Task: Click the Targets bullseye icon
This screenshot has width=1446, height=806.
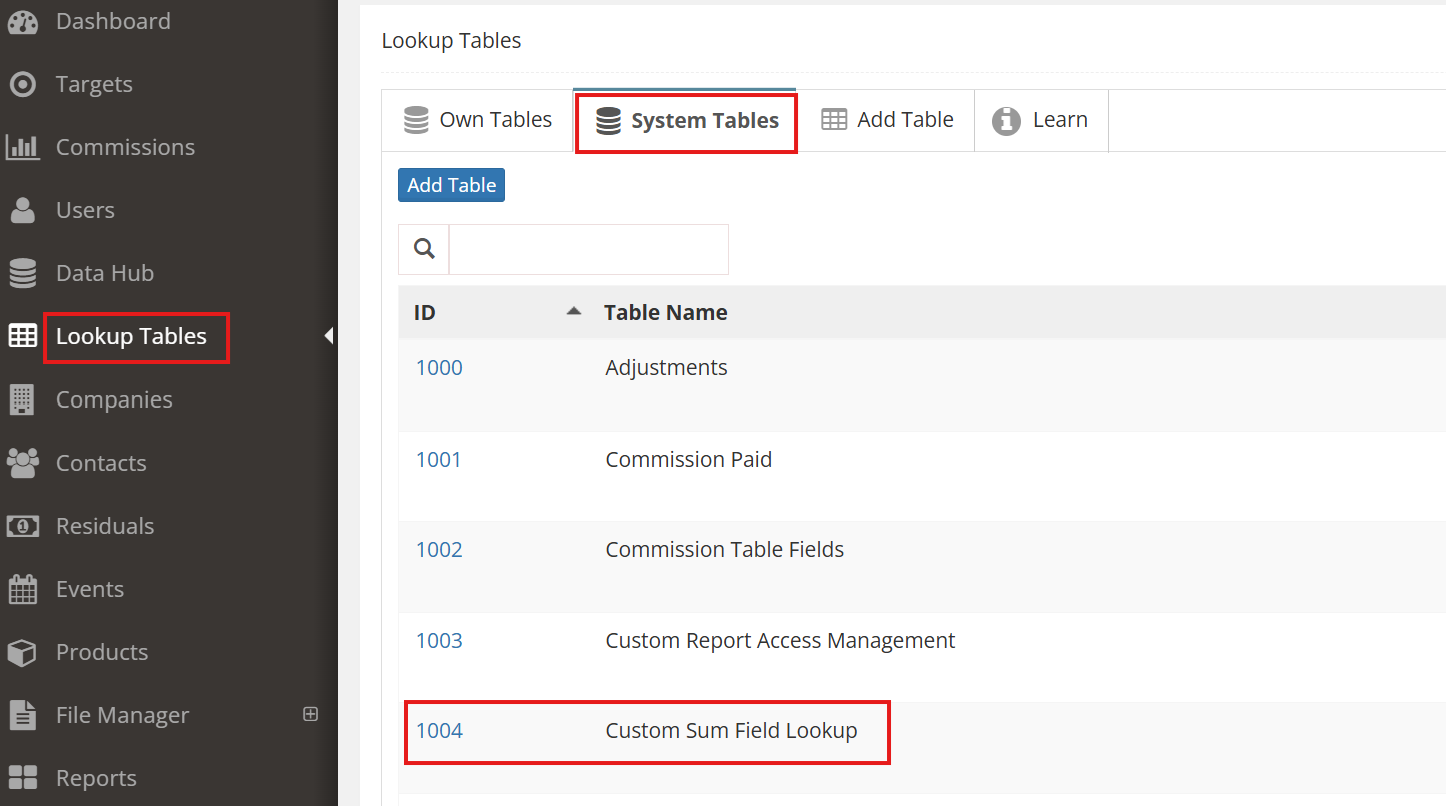Action: (x=22, y=85)
